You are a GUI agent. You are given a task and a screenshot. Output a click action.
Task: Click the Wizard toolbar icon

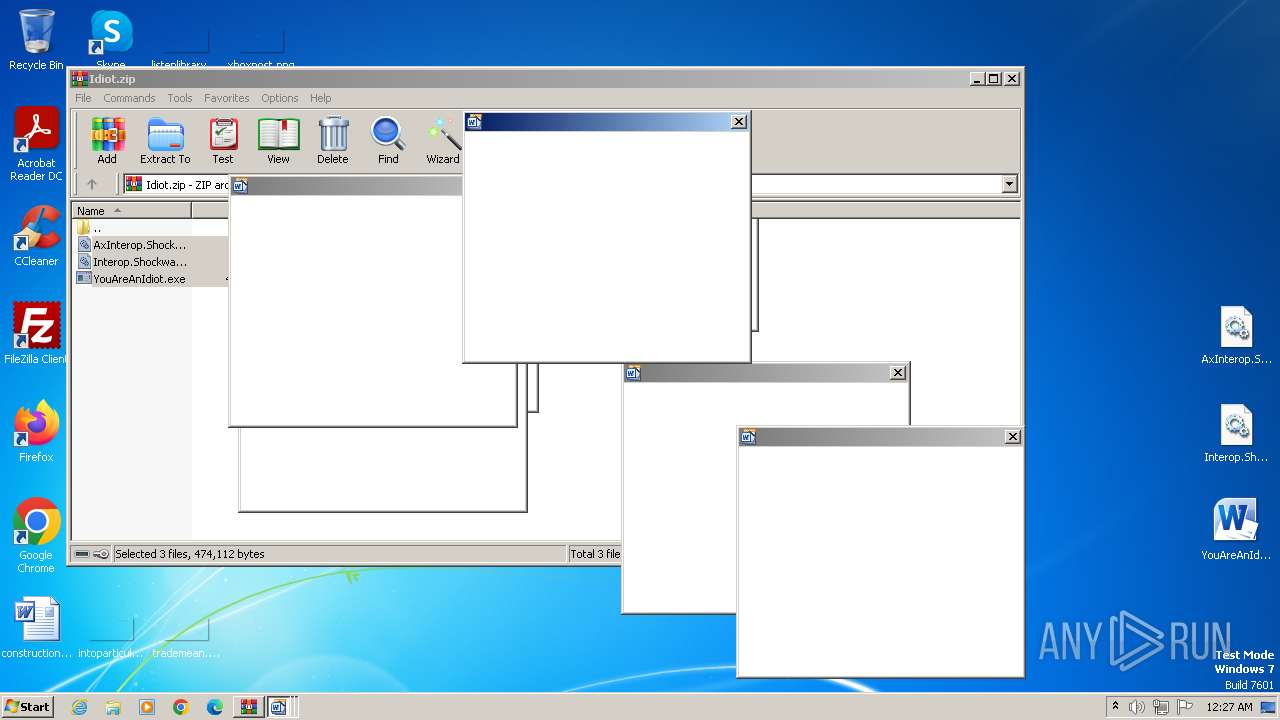click(443, 140)
